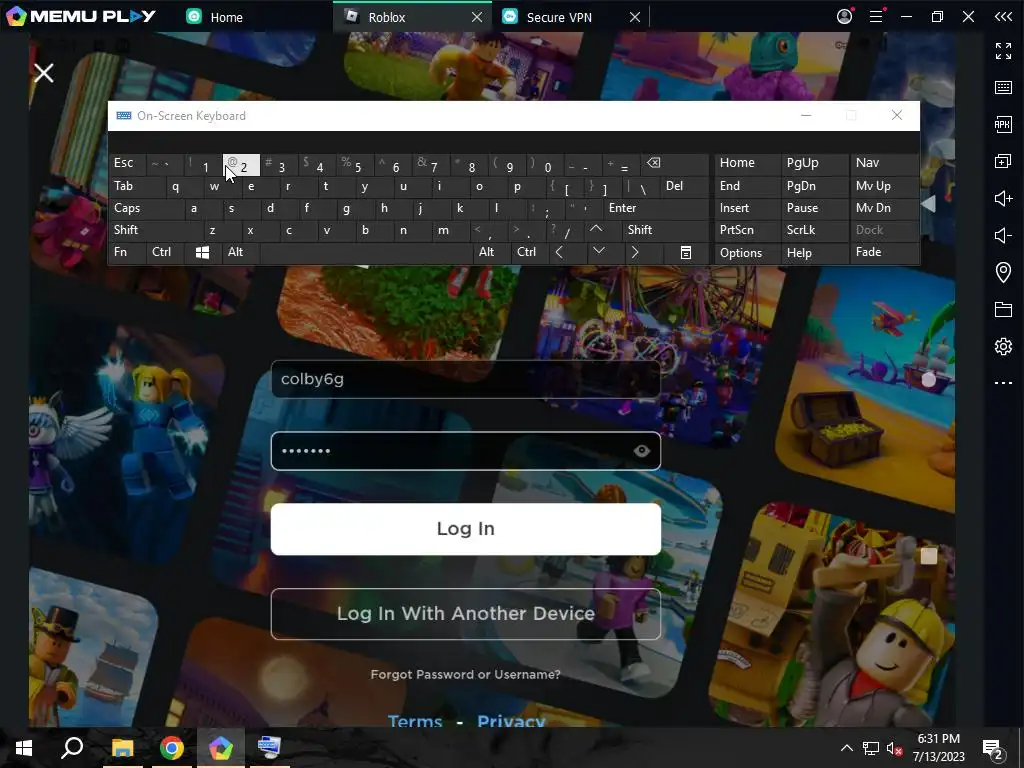
Task: Open the Terms link
Action: (x=415, y=721)
